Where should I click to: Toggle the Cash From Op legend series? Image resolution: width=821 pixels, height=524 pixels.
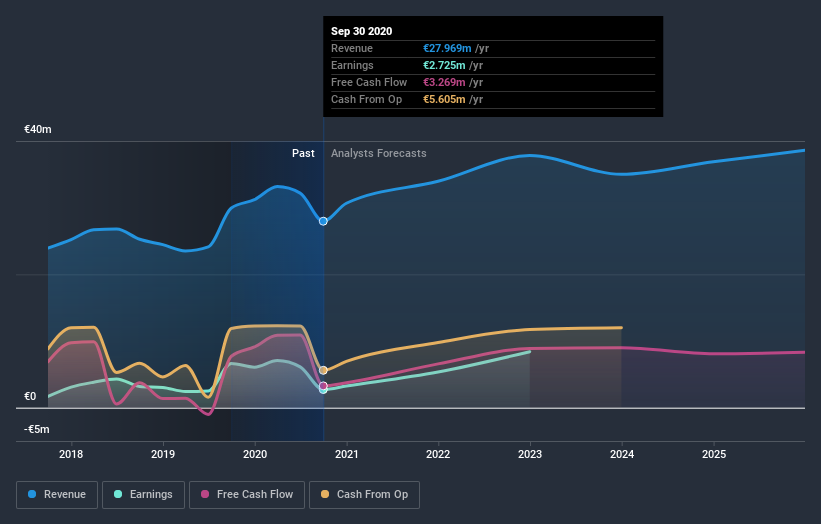pyautogui.click(x=364, y=495)
